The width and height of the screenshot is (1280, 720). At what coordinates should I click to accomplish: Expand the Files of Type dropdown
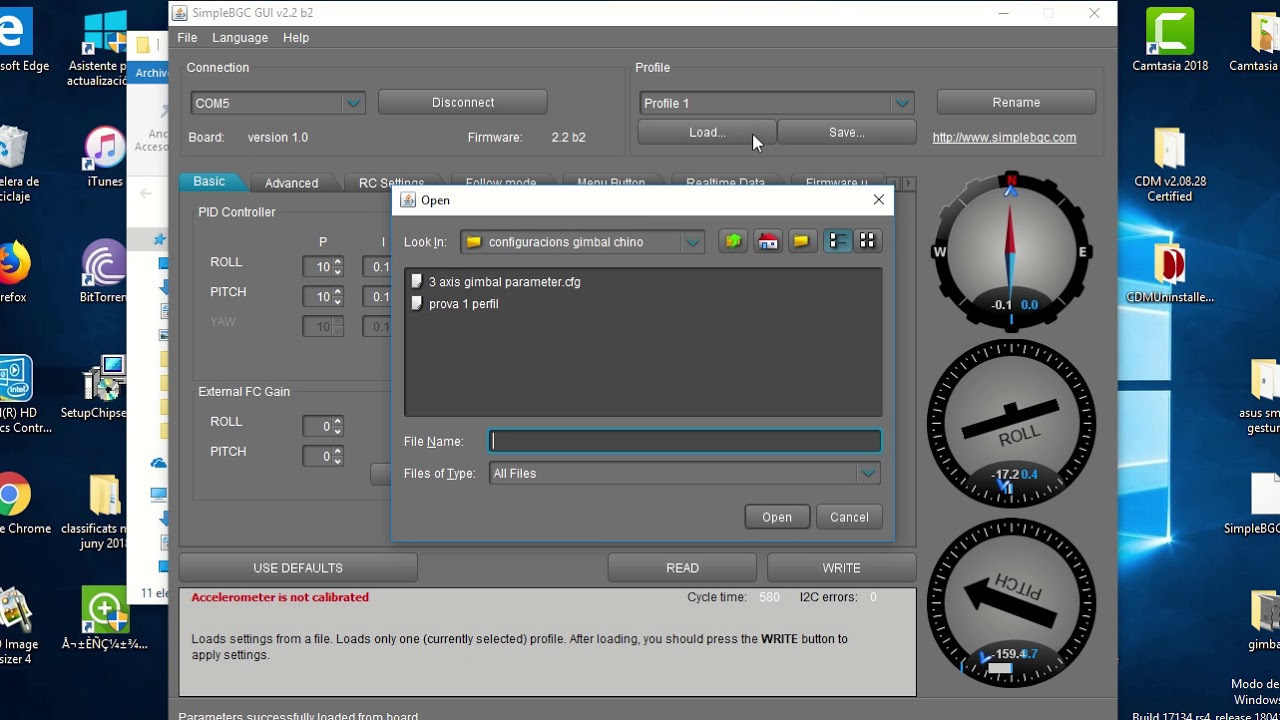click(x=868, y=473)
